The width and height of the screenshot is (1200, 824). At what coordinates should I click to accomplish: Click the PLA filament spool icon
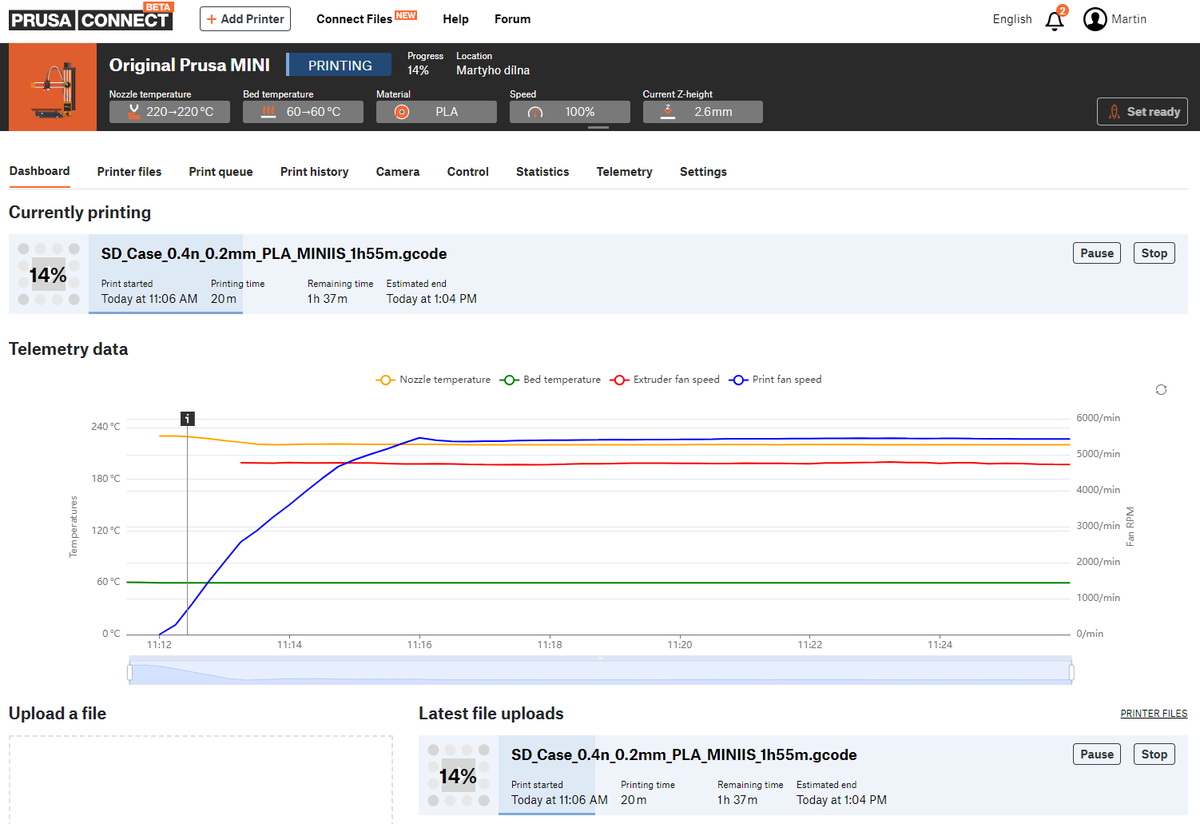tap(401, 112)
